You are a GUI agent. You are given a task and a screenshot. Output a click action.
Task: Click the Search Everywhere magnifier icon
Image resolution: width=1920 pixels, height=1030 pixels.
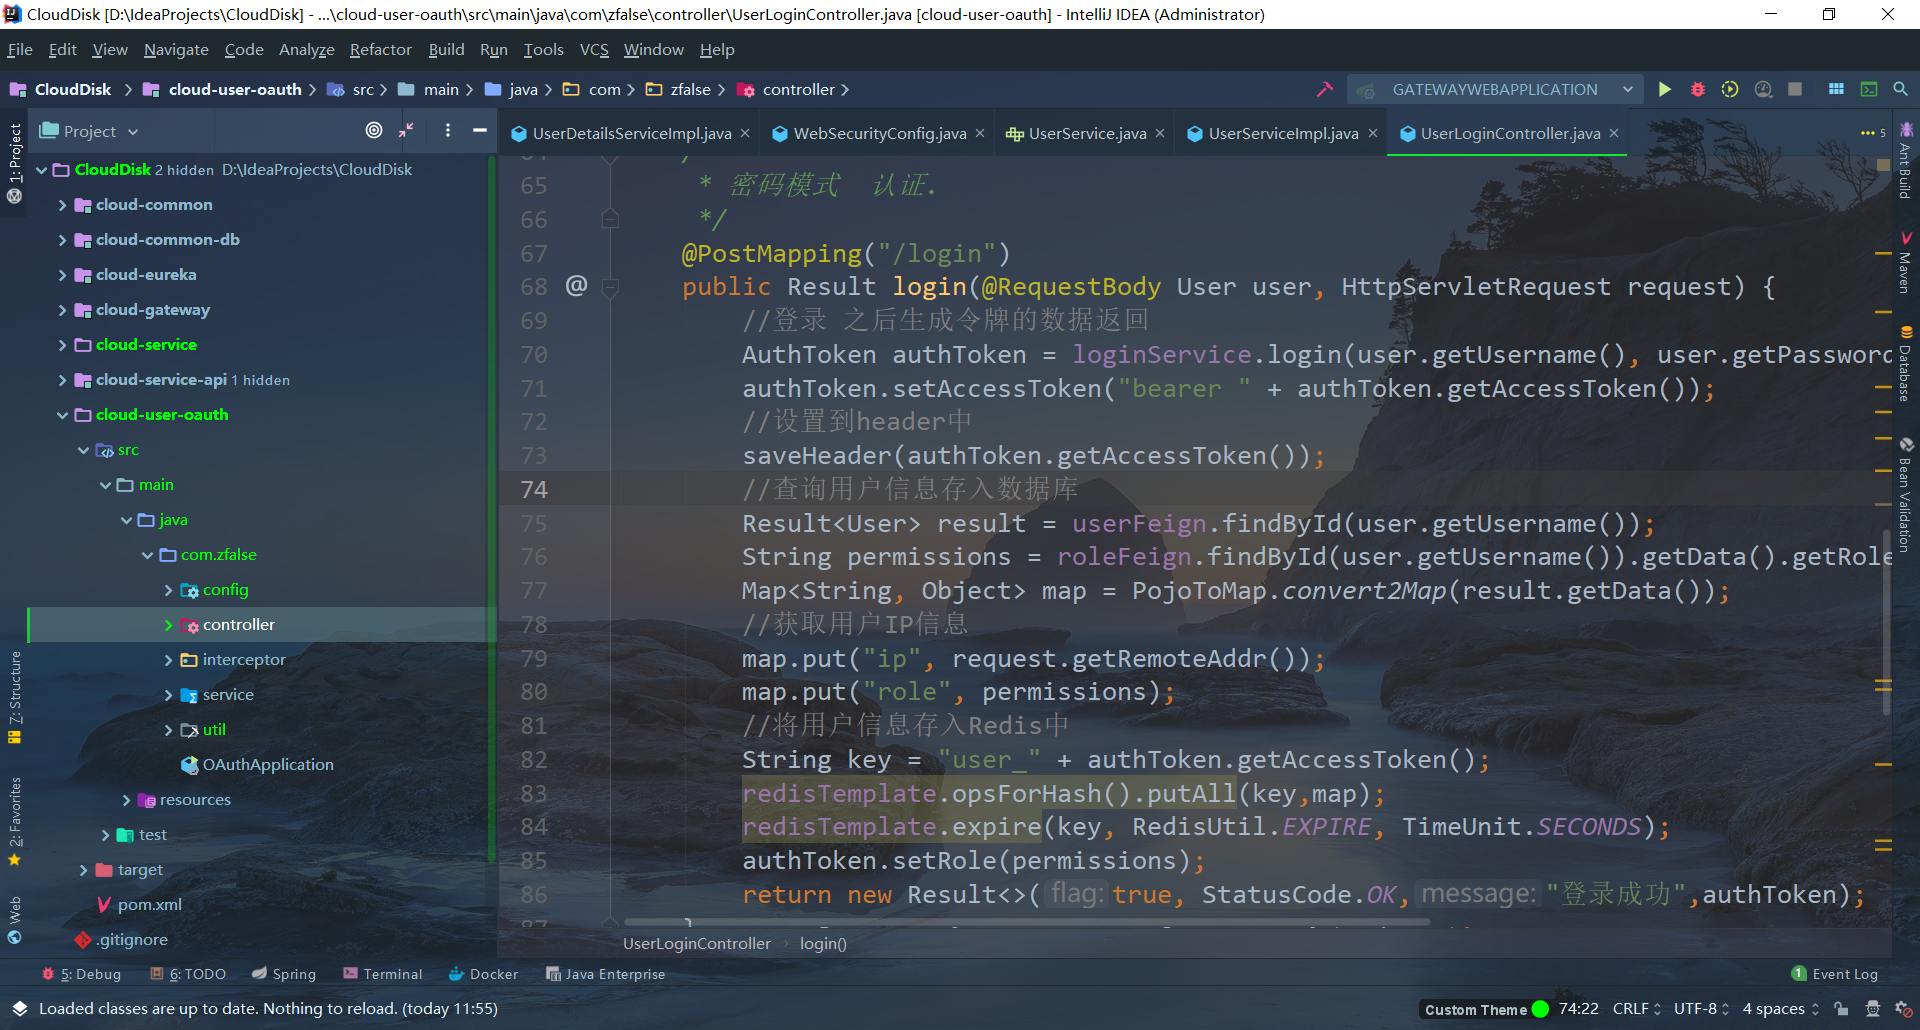pos(1900,89)
